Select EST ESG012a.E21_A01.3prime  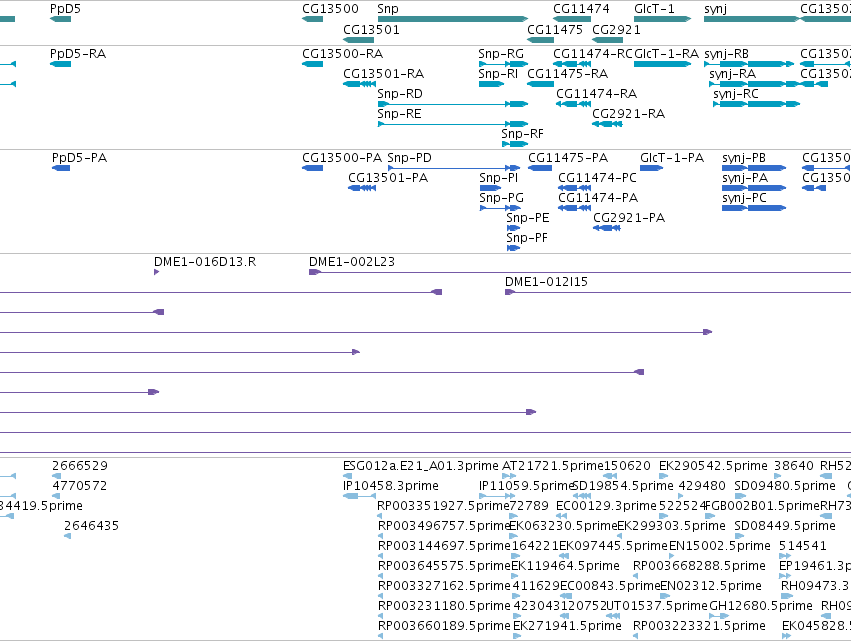(x=421, y=466)
